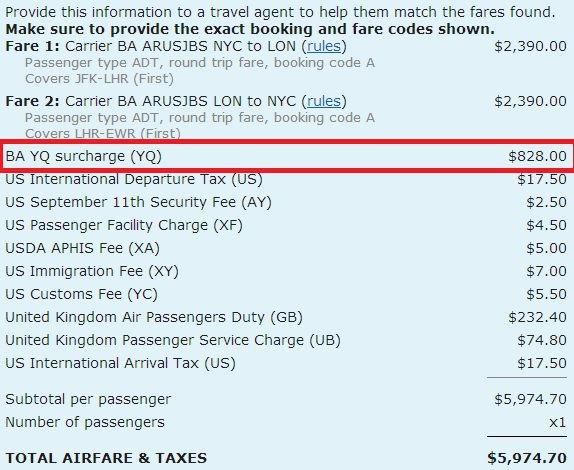Click the Subtotal per passenger label
The image size is (574, 470).
pyautogui.click(x=88, y=399)
